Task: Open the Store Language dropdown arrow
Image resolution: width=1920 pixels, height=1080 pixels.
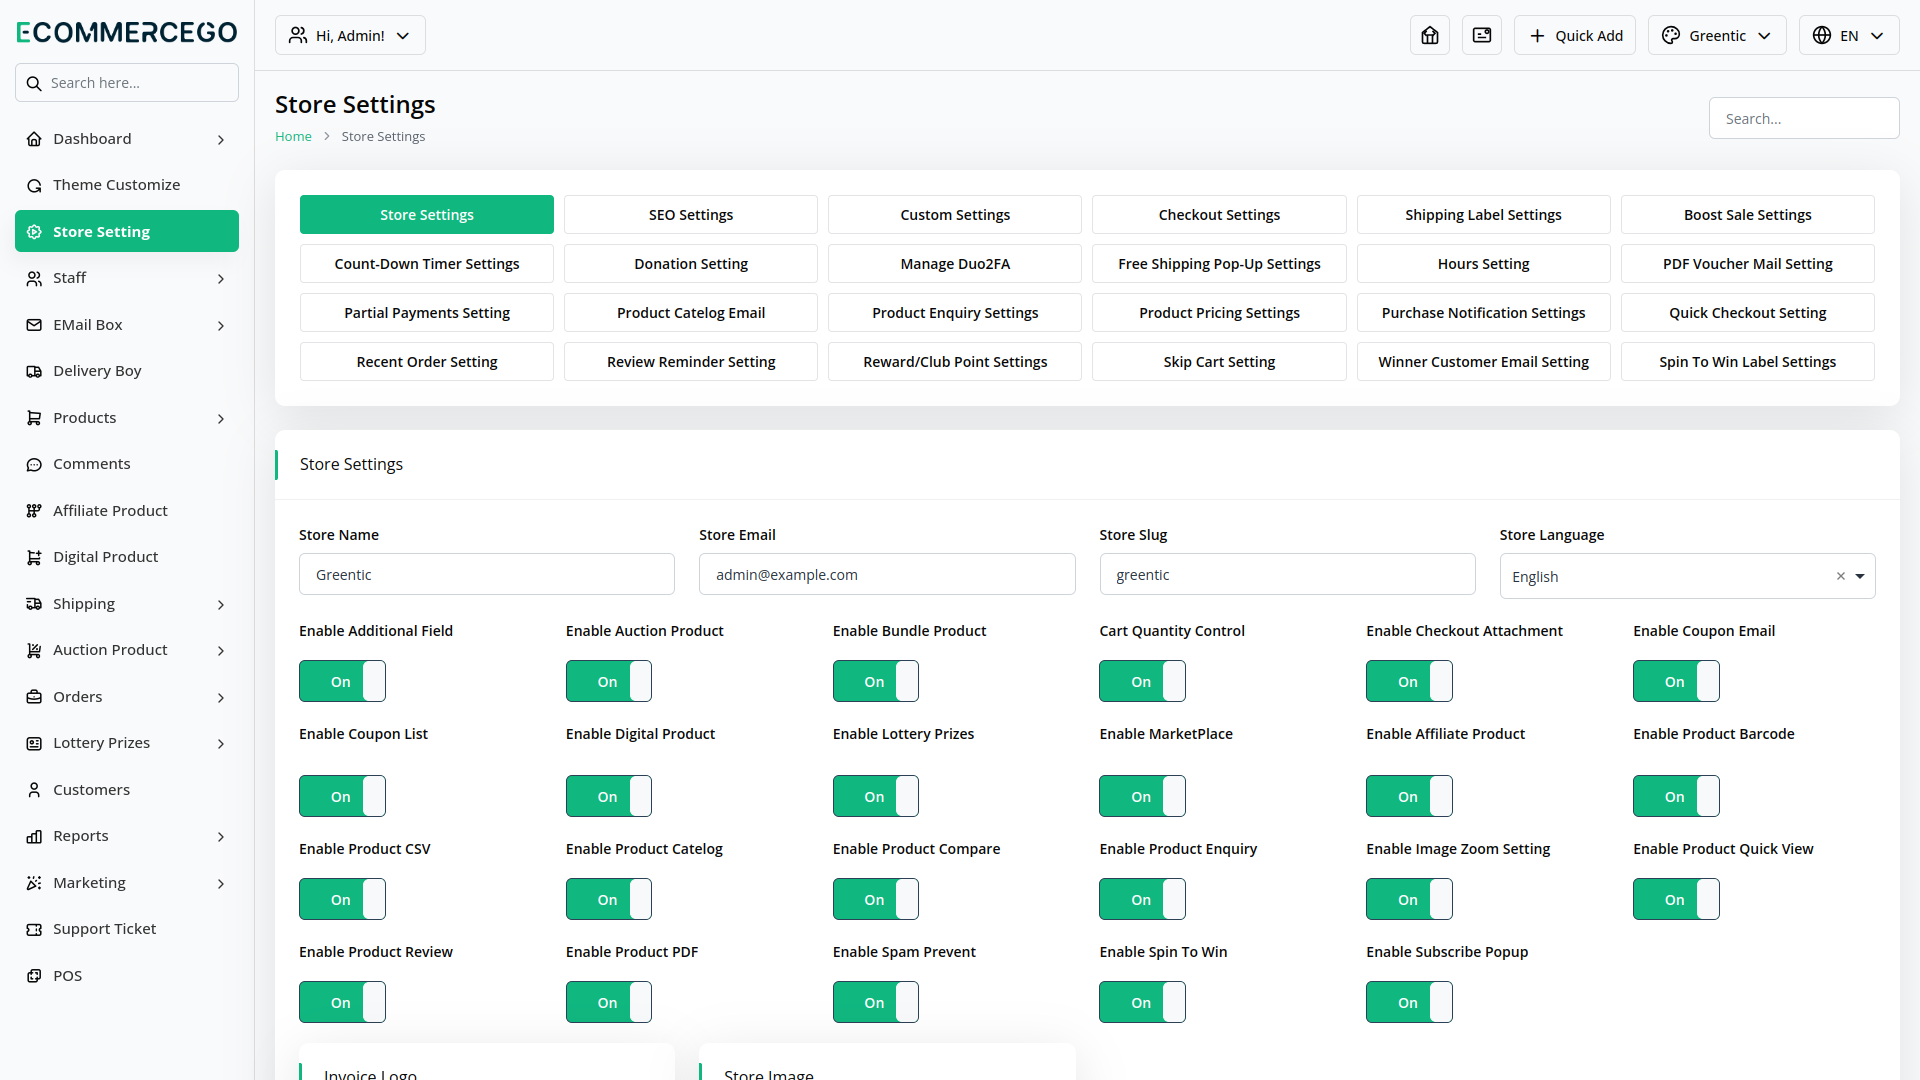Action: tap(1860, 576)
